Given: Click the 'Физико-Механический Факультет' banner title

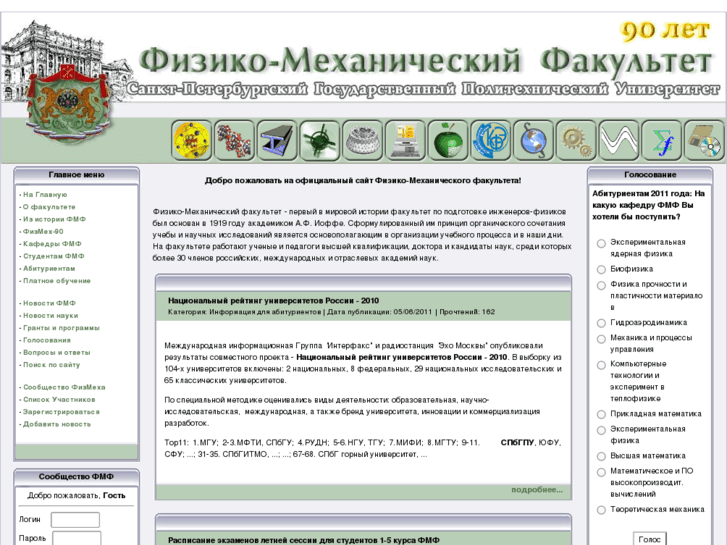Looking at the screenshot, I should tap(426, 61).
